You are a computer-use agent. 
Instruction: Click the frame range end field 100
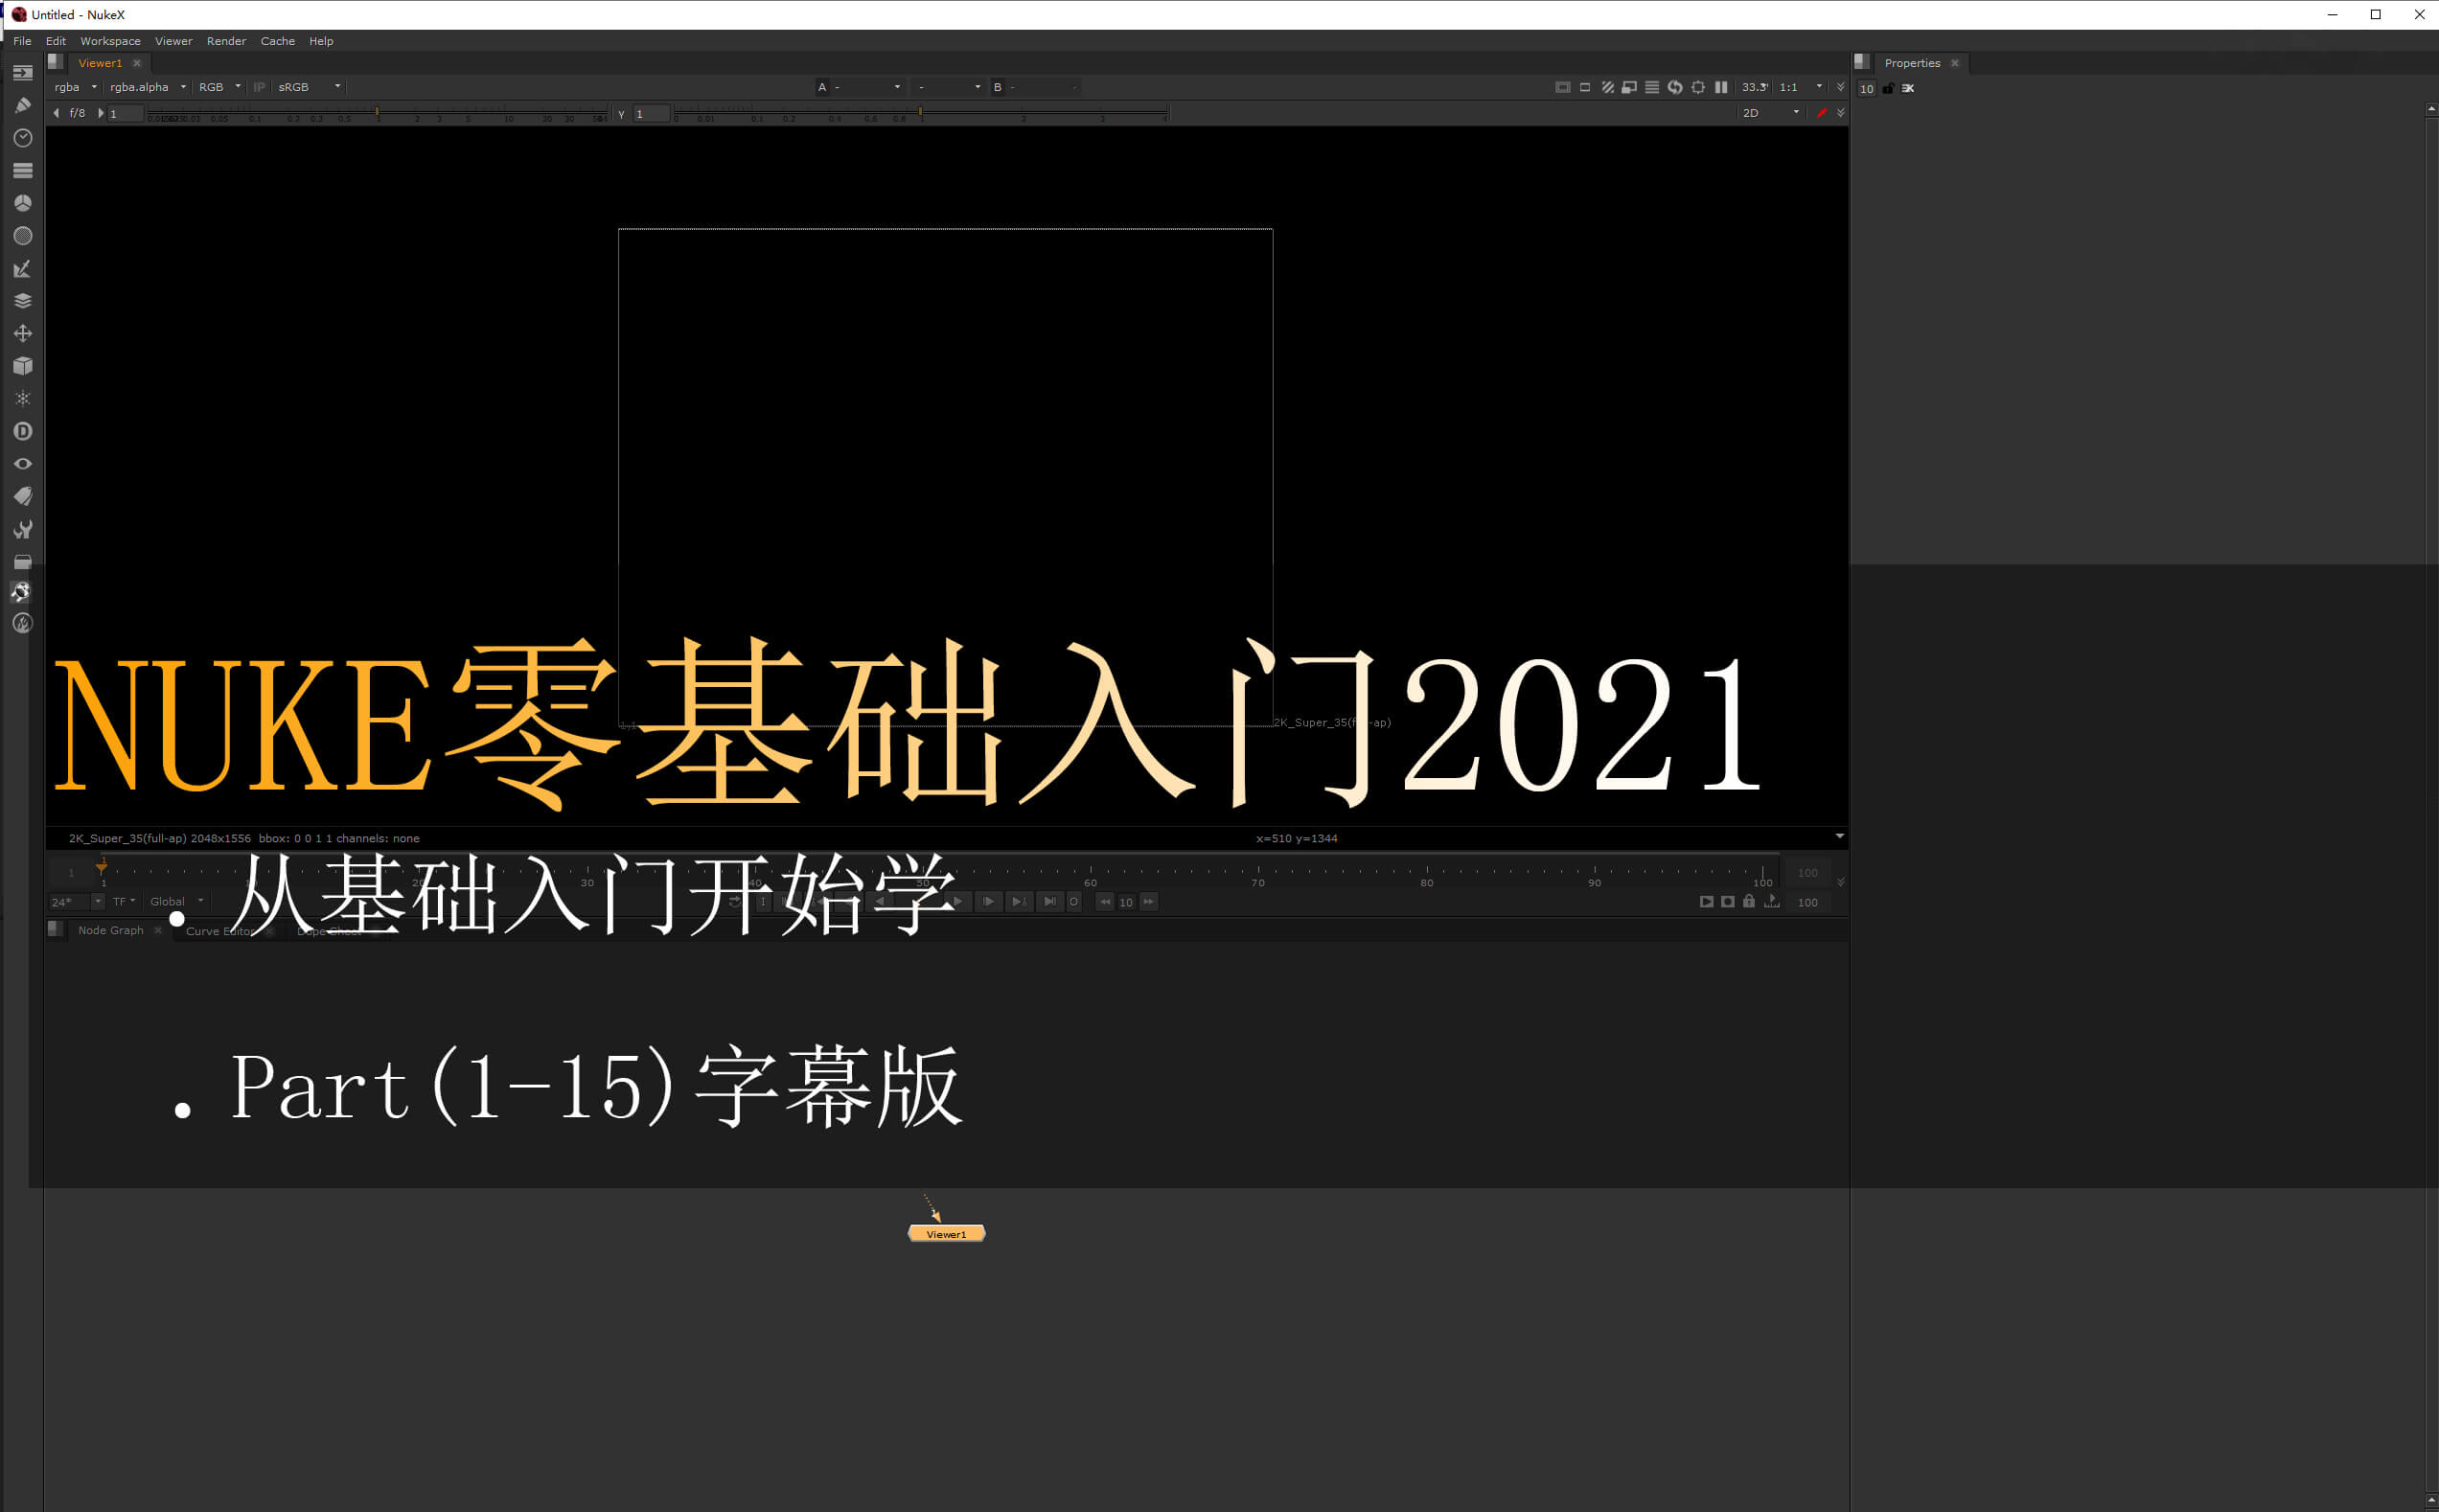pyautogui.click(x=1807, y=873)
